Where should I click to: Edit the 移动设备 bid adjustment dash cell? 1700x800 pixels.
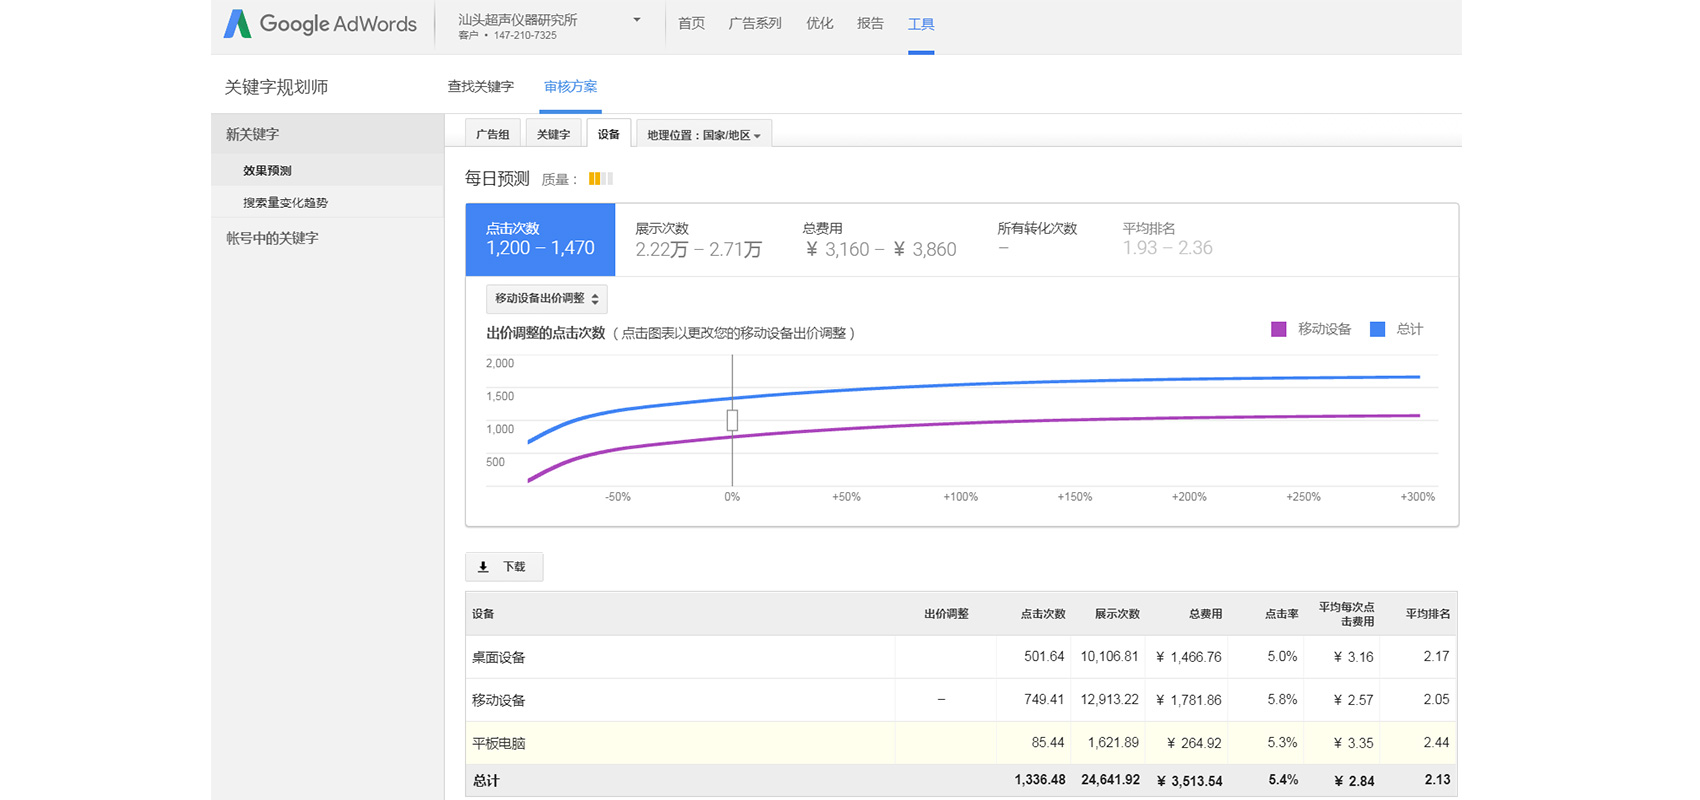[942, 700]
